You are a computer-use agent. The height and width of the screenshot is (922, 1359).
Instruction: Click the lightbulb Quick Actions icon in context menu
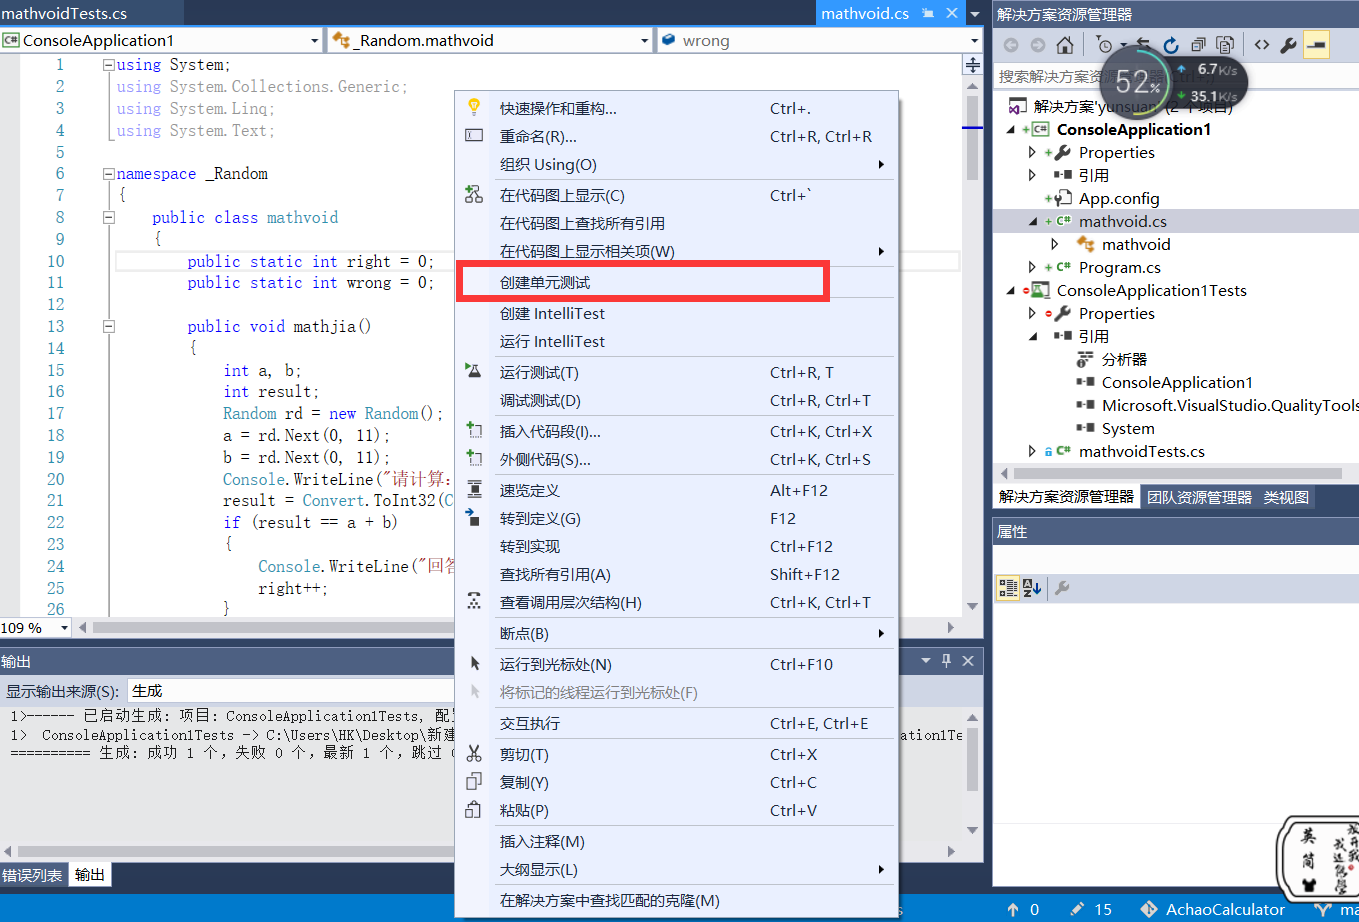click(475, 107)
